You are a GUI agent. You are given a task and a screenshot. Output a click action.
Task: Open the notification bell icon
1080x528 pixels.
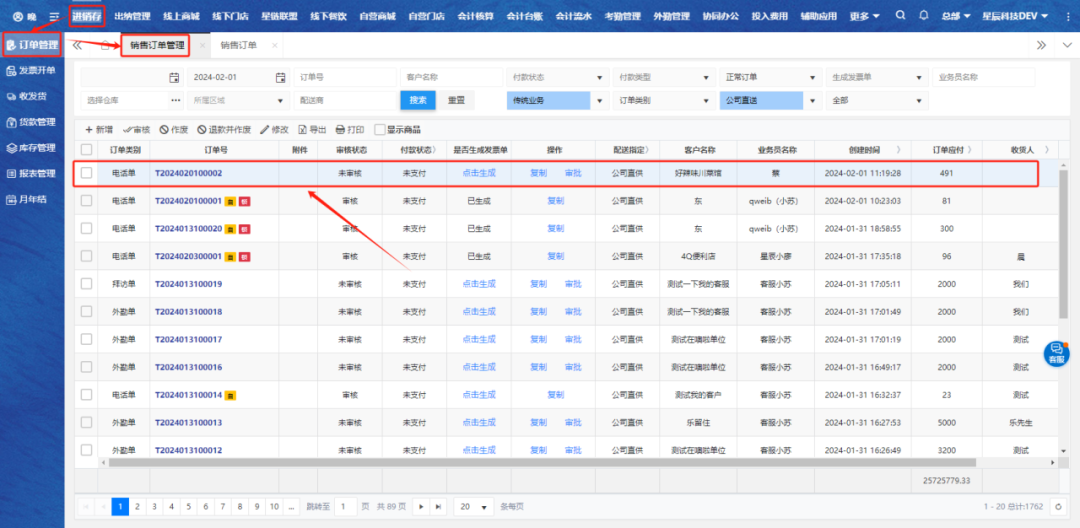[923, 17]
